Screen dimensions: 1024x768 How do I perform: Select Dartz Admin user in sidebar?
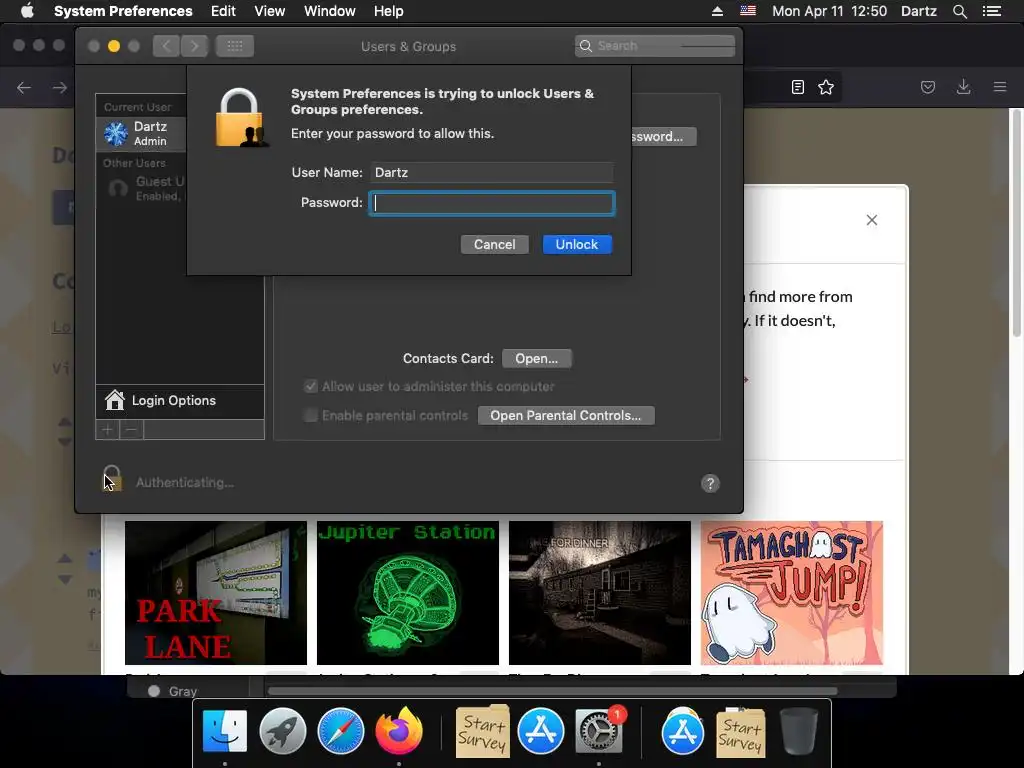(141, 133)
